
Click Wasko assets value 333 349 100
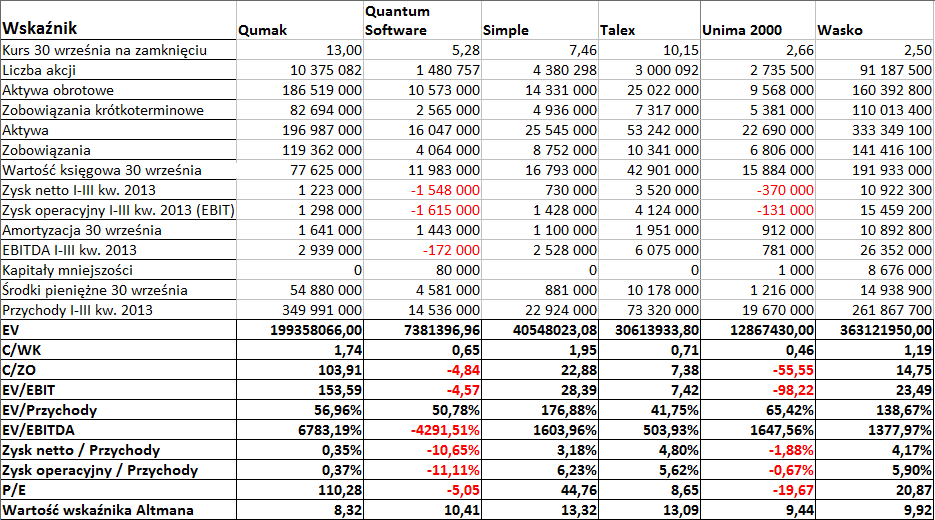coord(892,131)
